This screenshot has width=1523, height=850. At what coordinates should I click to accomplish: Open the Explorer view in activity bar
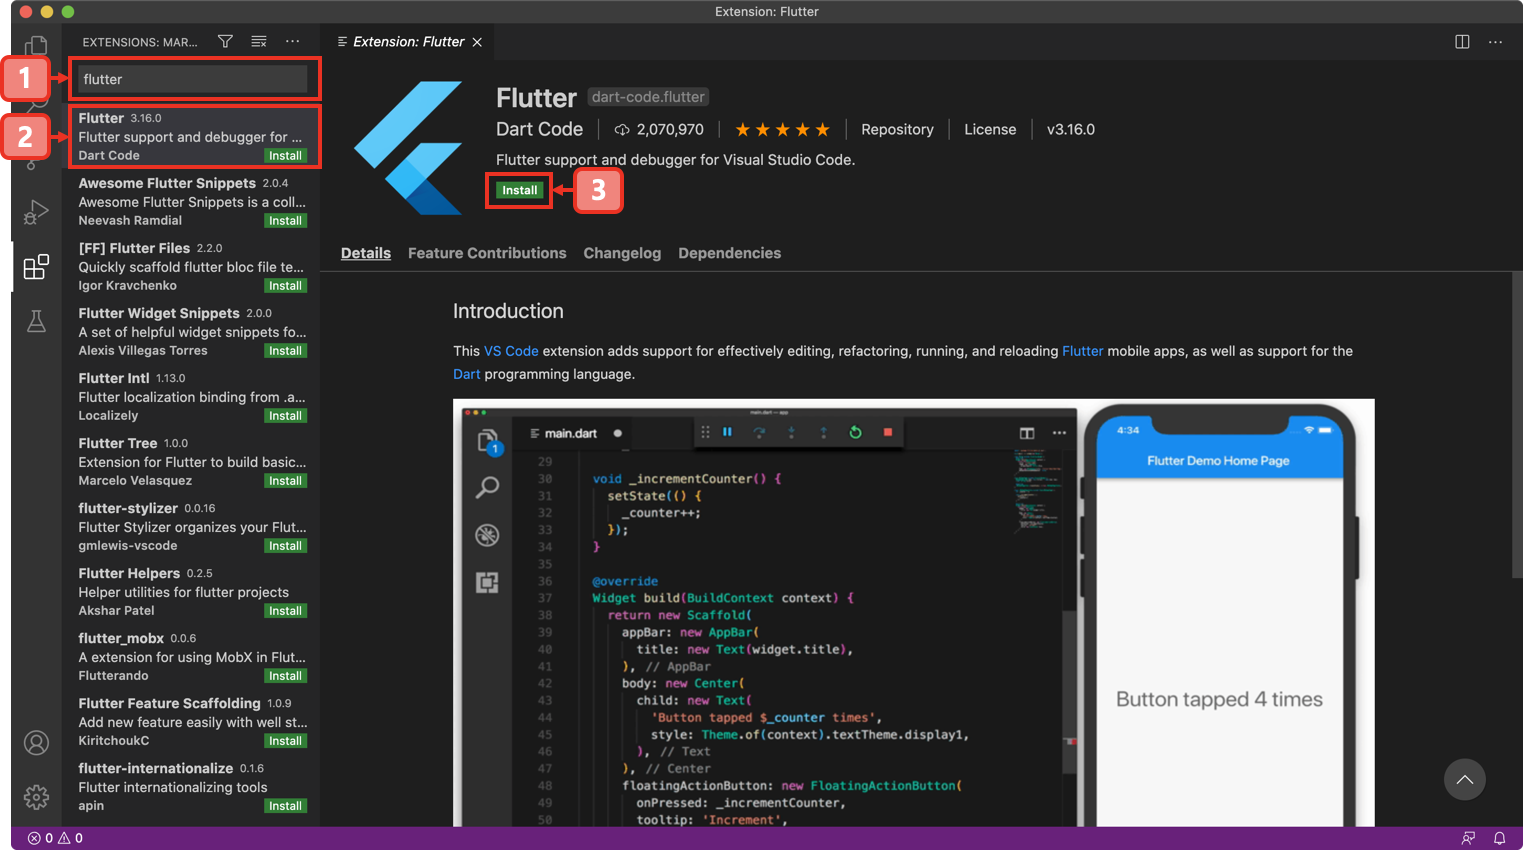36,46
